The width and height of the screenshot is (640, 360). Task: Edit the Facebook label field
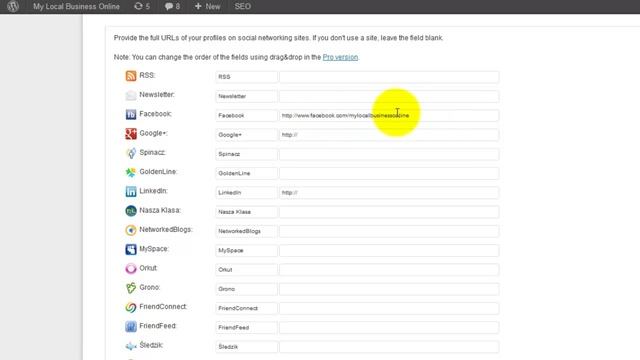[246, 116]
